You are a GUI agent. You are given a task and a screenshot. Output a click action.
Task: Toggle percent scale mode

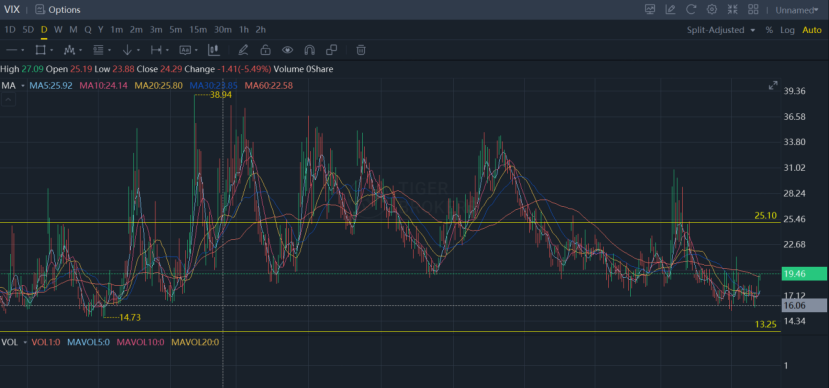pos(769,30)
